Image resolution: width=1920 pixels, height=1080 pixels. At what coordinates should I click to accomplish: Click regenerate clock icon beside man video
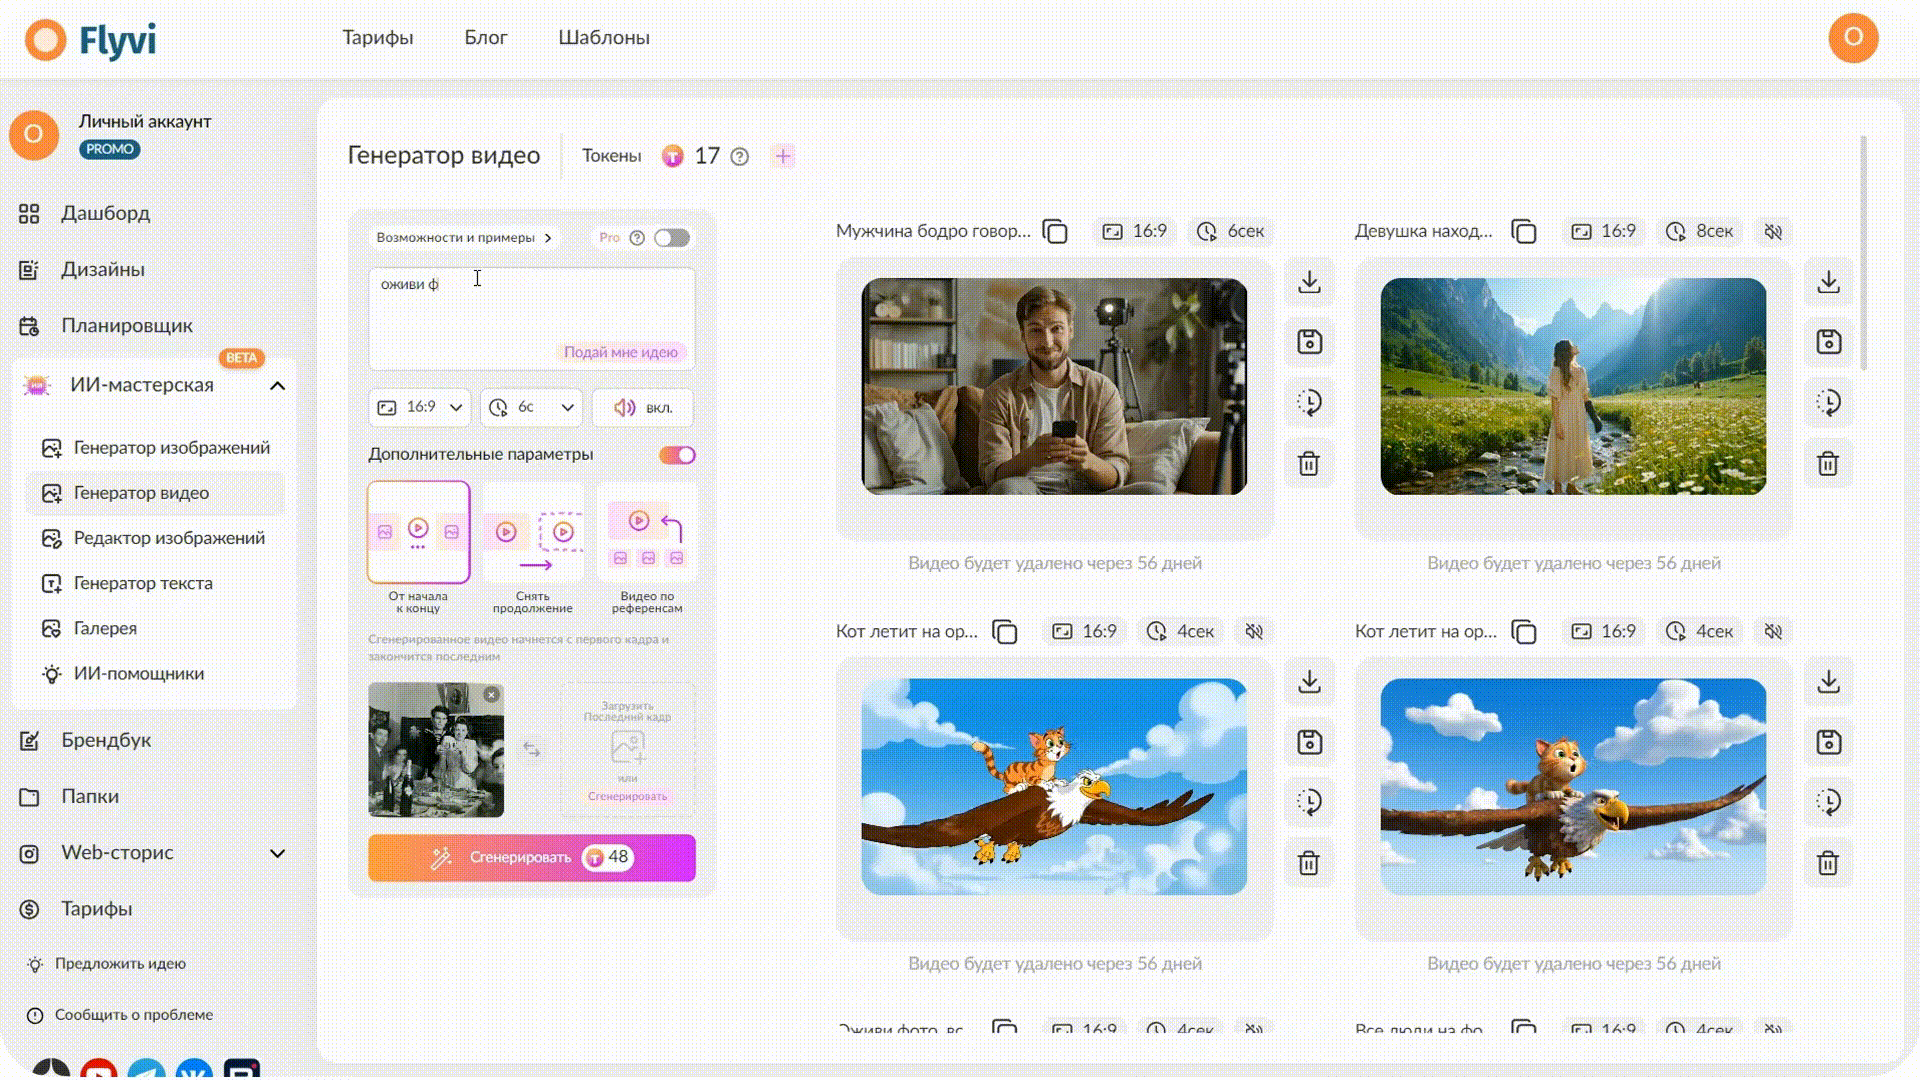(1309, 402)
